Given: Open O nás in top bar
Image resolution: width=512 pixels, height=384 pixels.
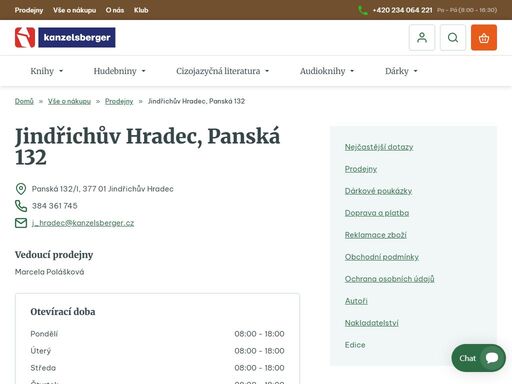Looking at the screenshot, I should pyautogui.click(x=115, y=10).
